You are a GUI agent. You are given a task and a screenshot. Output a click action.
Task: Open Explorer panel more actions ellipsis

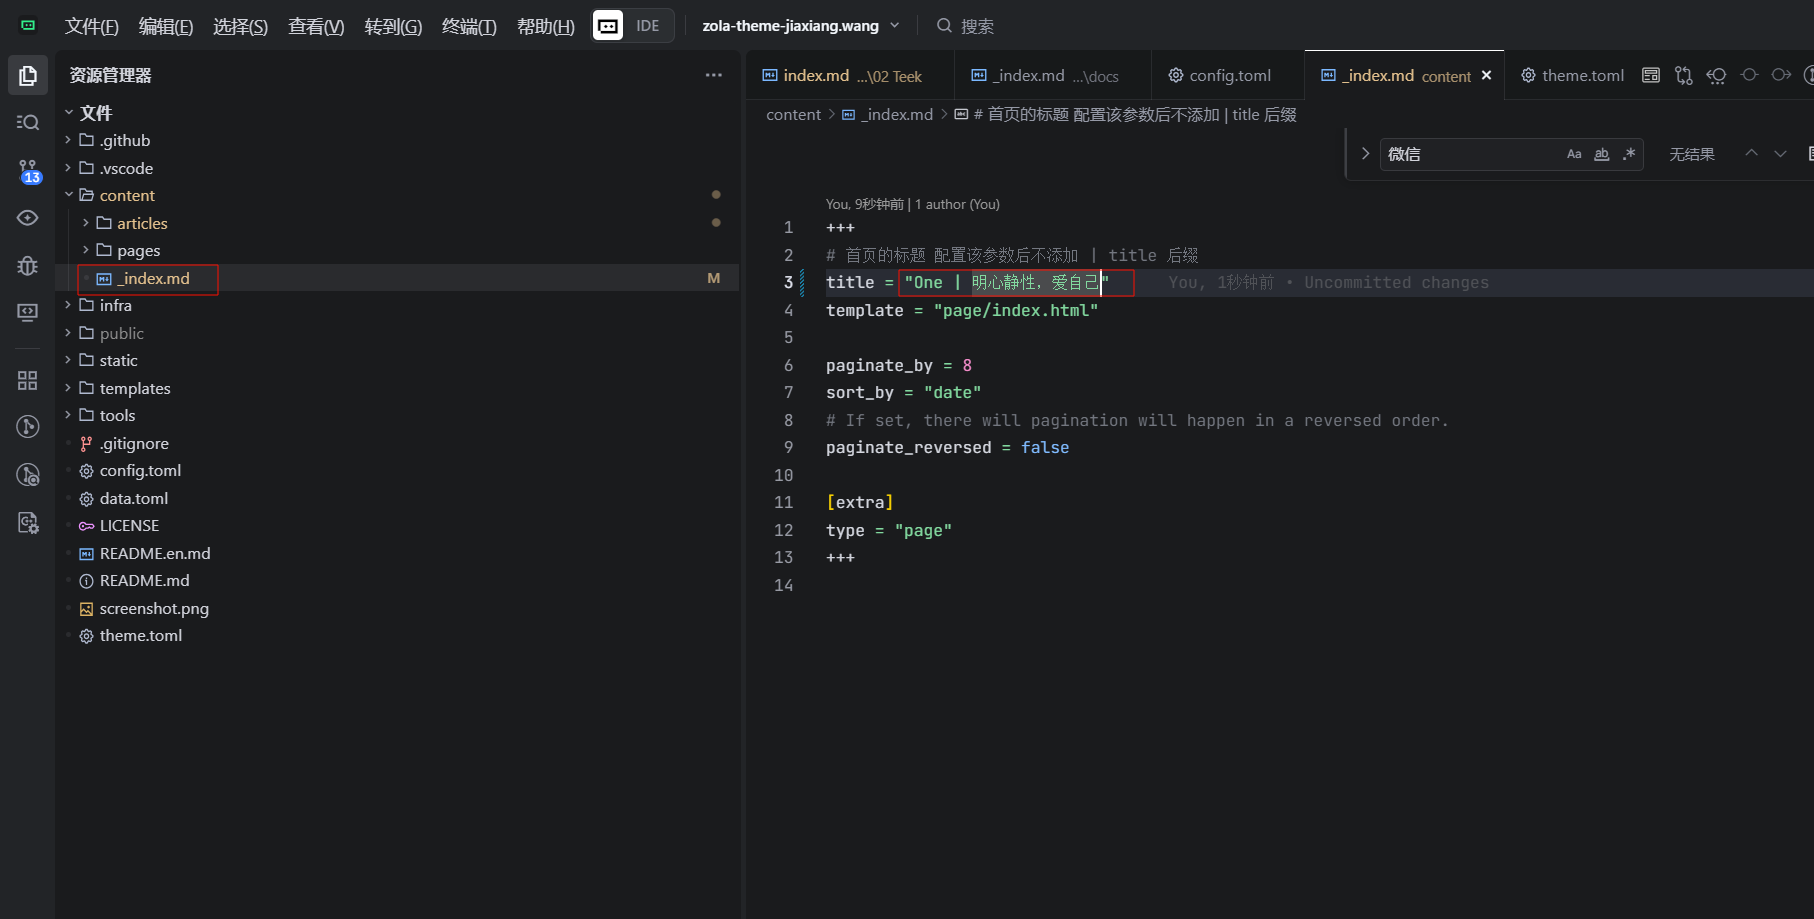(x=713, y=75)
